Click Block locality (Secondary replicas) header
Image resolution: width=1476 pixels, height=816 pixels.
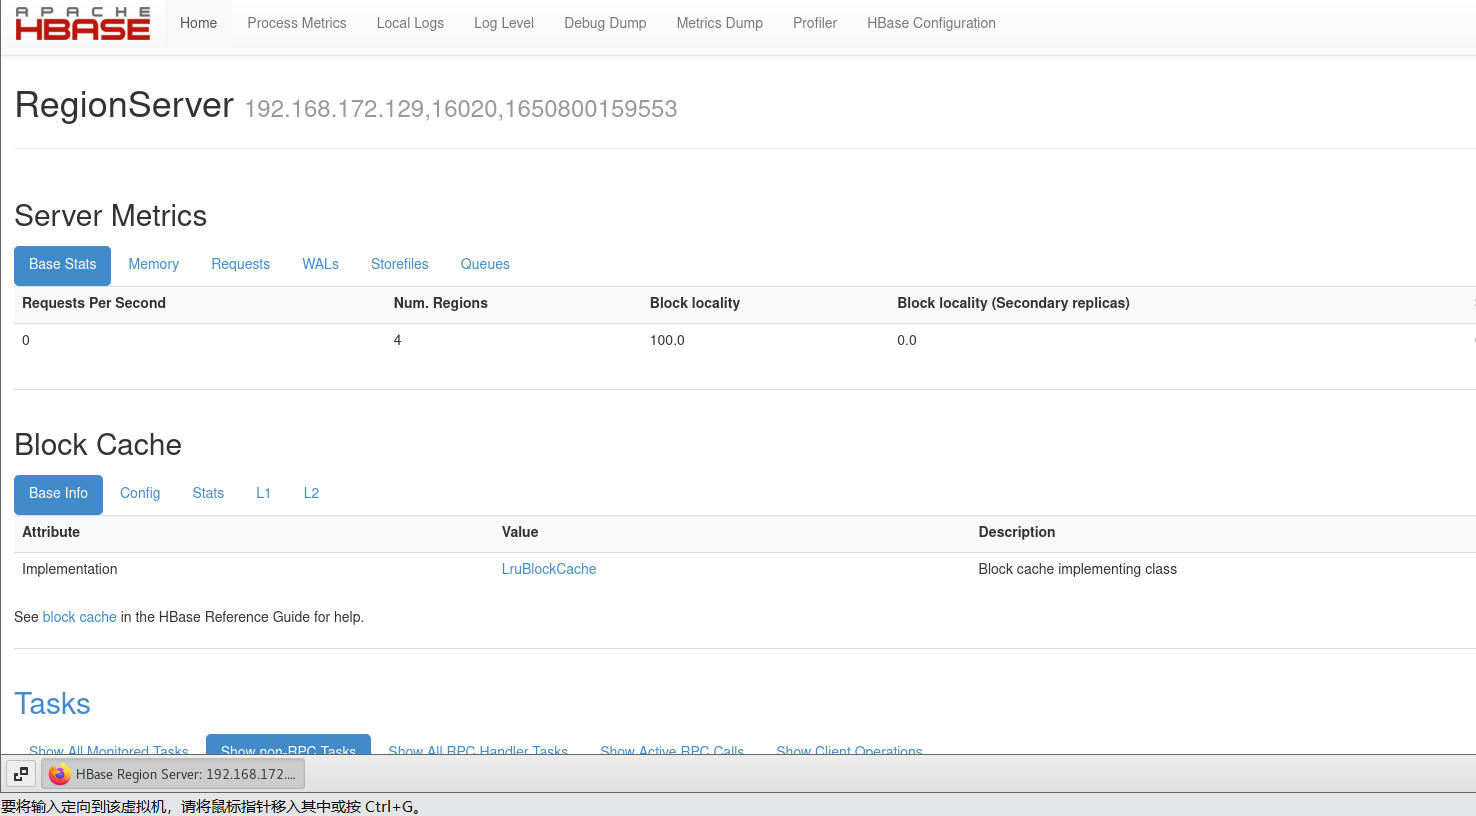[x=1013, y=303]
